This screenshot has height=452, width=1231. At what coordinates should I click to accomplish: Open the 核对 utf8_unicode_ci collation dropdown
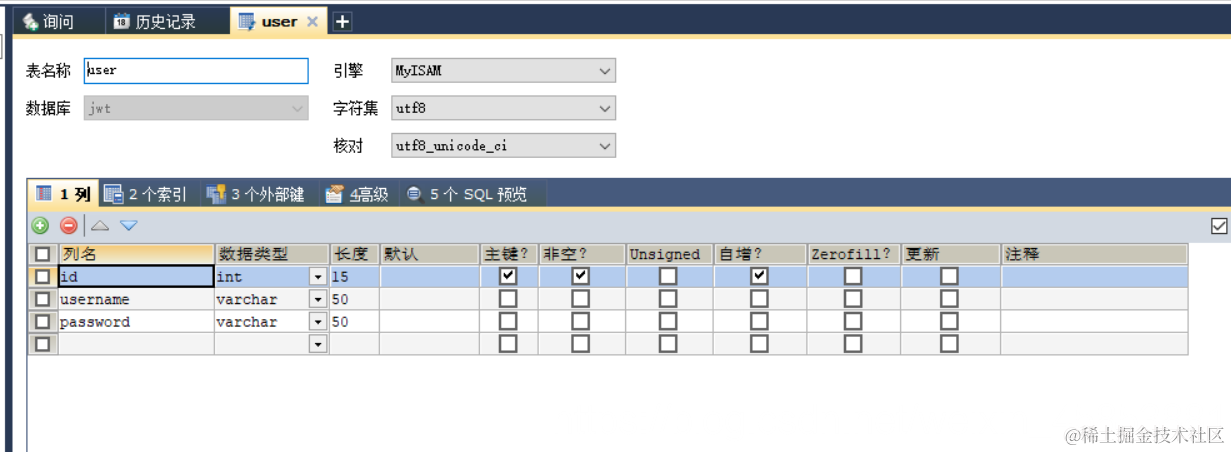[x=504, y=145]
